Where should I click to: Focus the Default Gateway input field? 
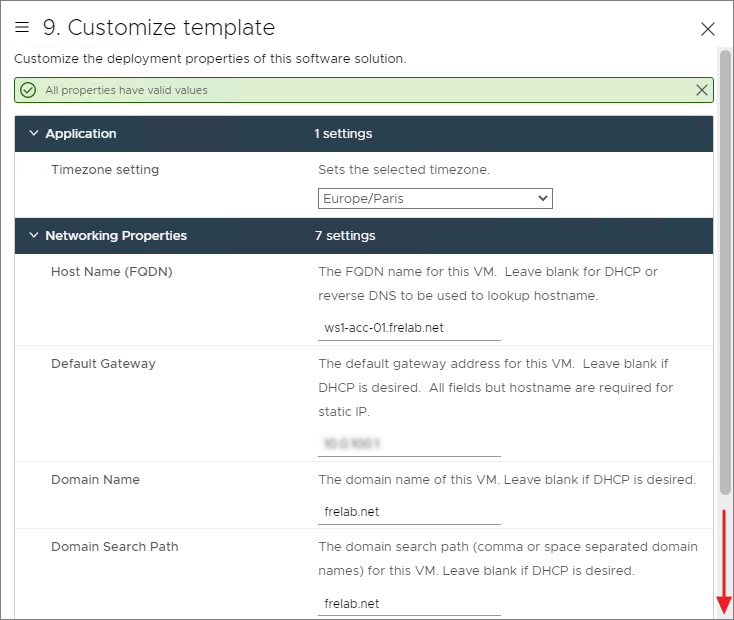[409, 441]
